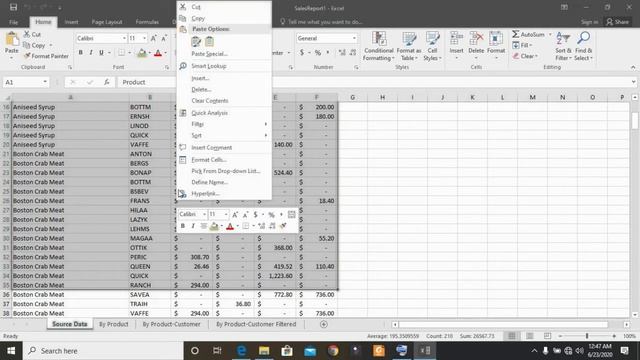
Task: Click the ribbon Accounting dollar format icon
Action: 302,53
